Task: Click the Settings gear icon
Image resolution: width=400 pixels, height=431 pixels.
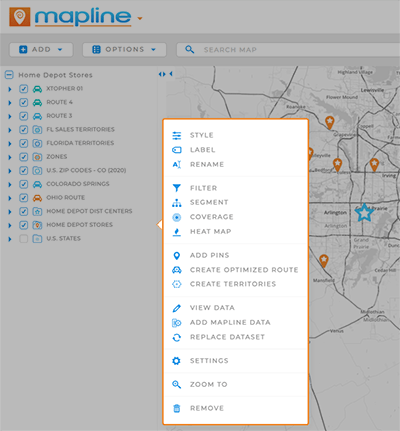Action: (177, 361)
